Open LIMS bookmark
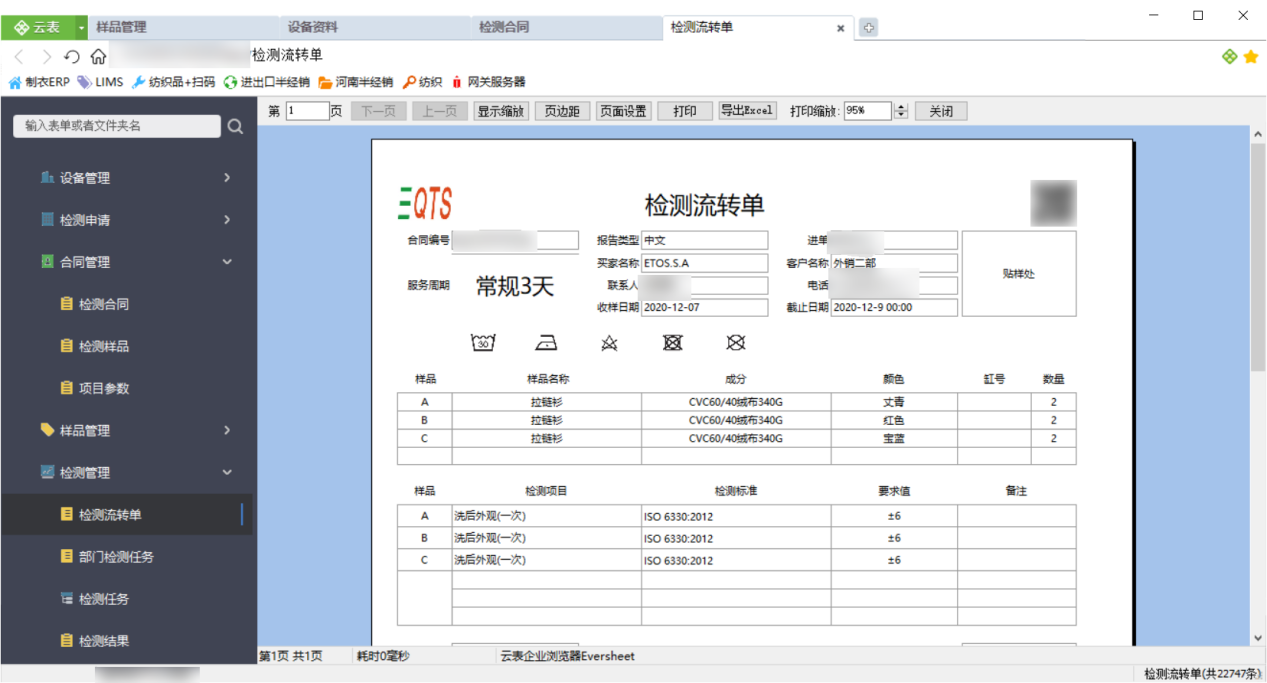The width and height of the screenshot is (1267, 683). (x=100, y=82)
